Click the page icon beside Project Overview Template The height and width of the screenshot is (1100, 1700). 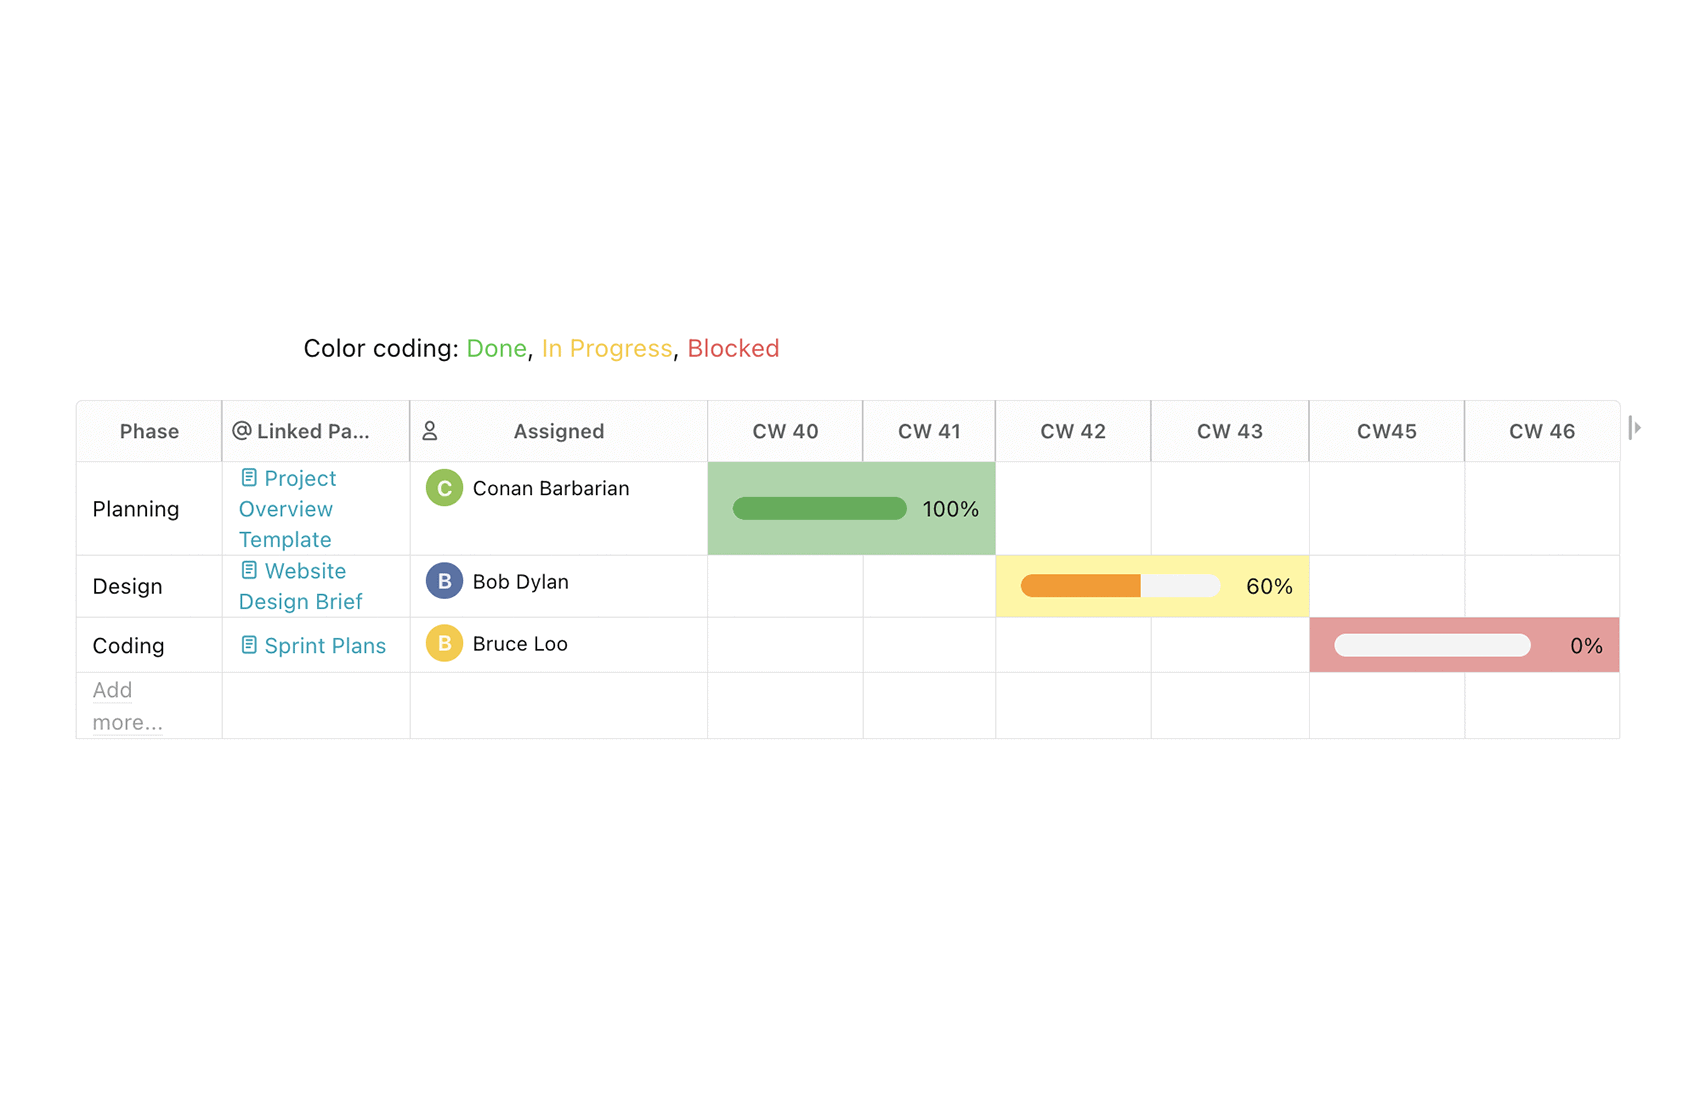[x=249, y=478]
